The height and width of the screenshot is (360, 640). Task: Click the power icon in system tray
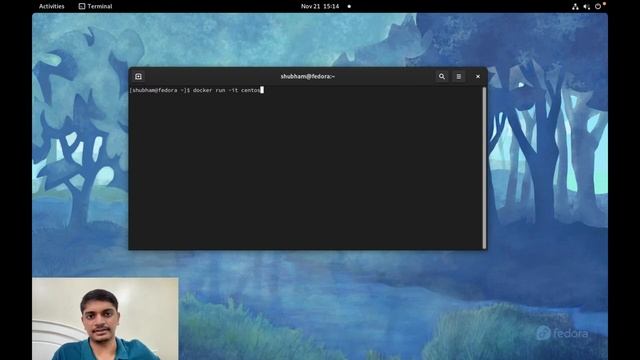pyautogui.click(x=598, y=6)
